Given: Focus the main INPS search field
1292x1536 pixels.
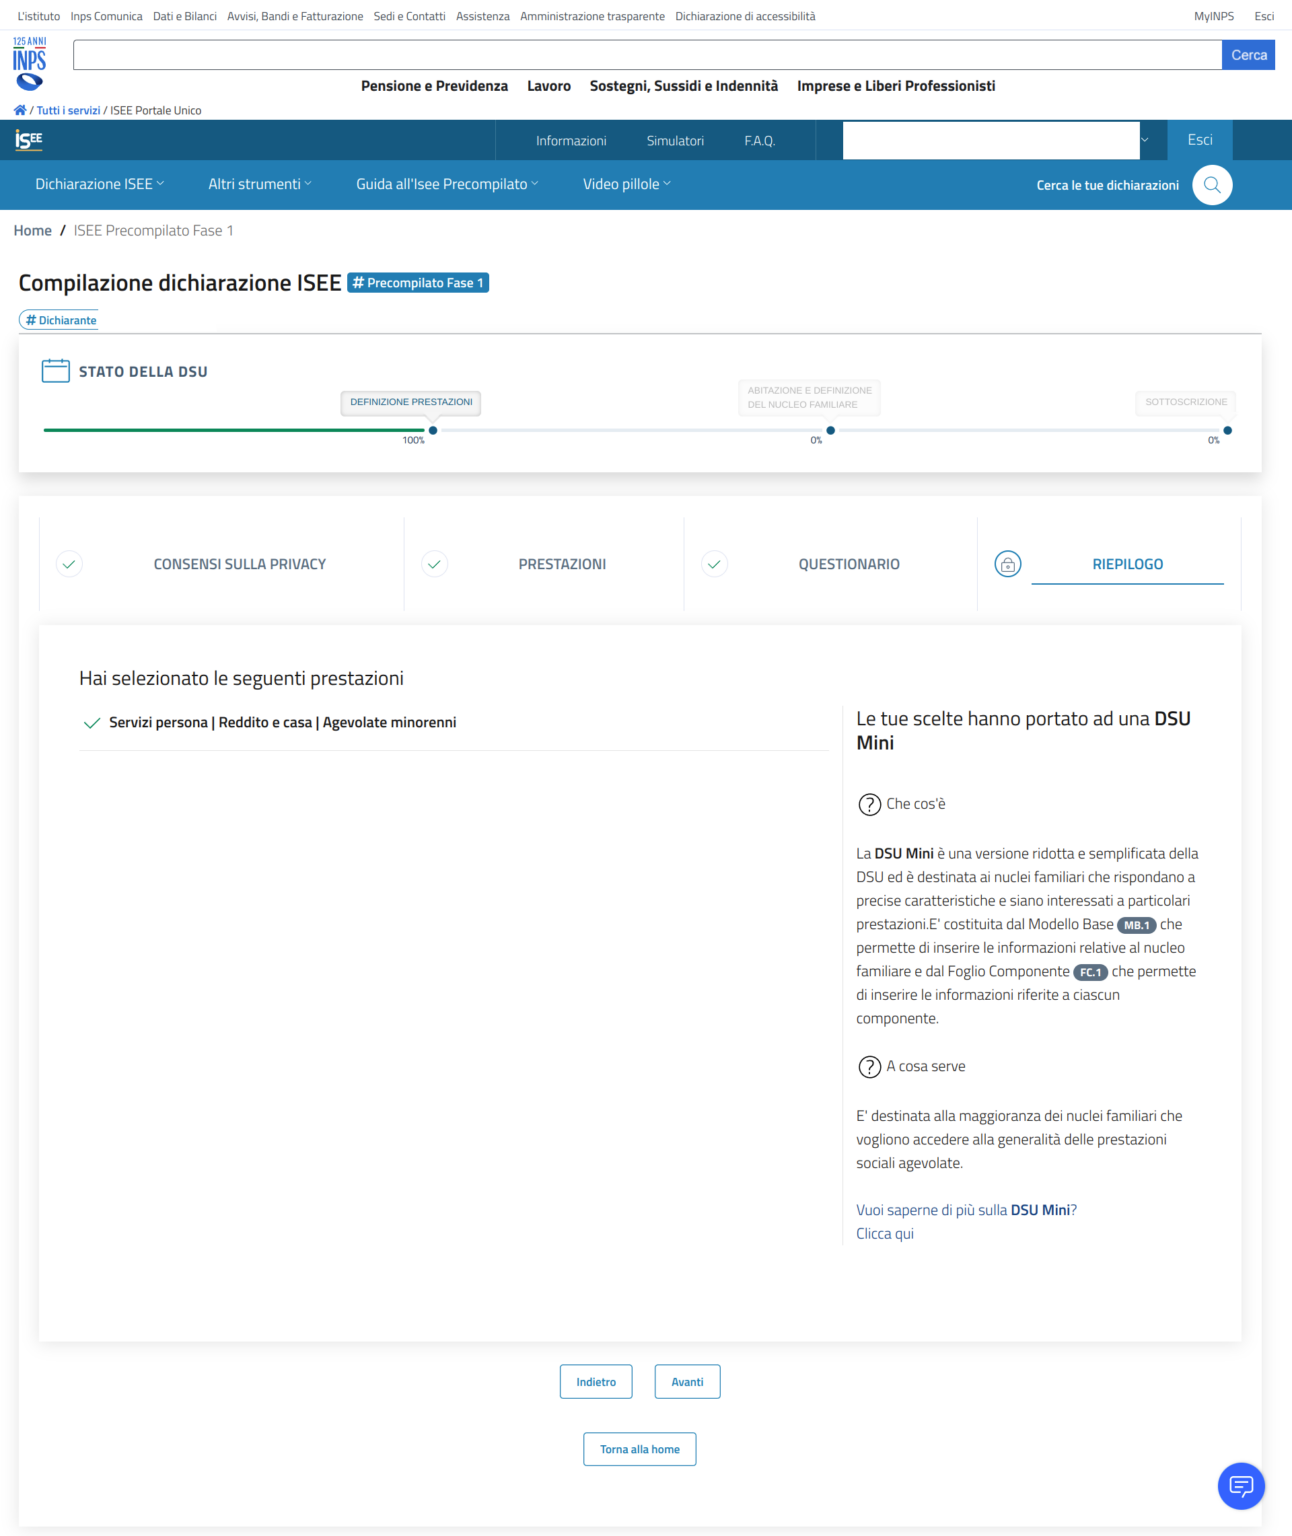Looking at the screenshot, I should tap(647, 55).
